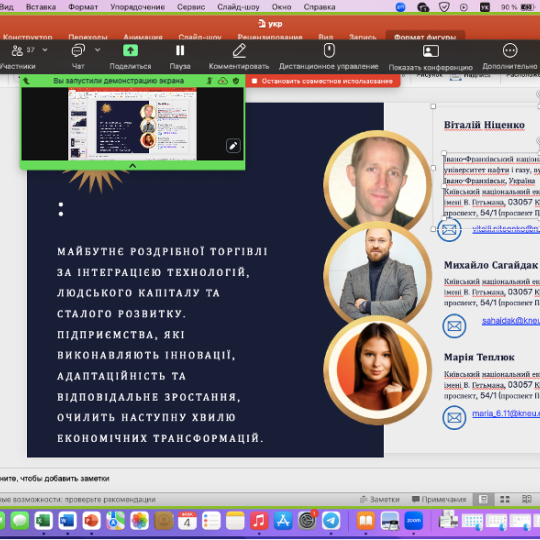Open the Сервис menu

[191, 7]
